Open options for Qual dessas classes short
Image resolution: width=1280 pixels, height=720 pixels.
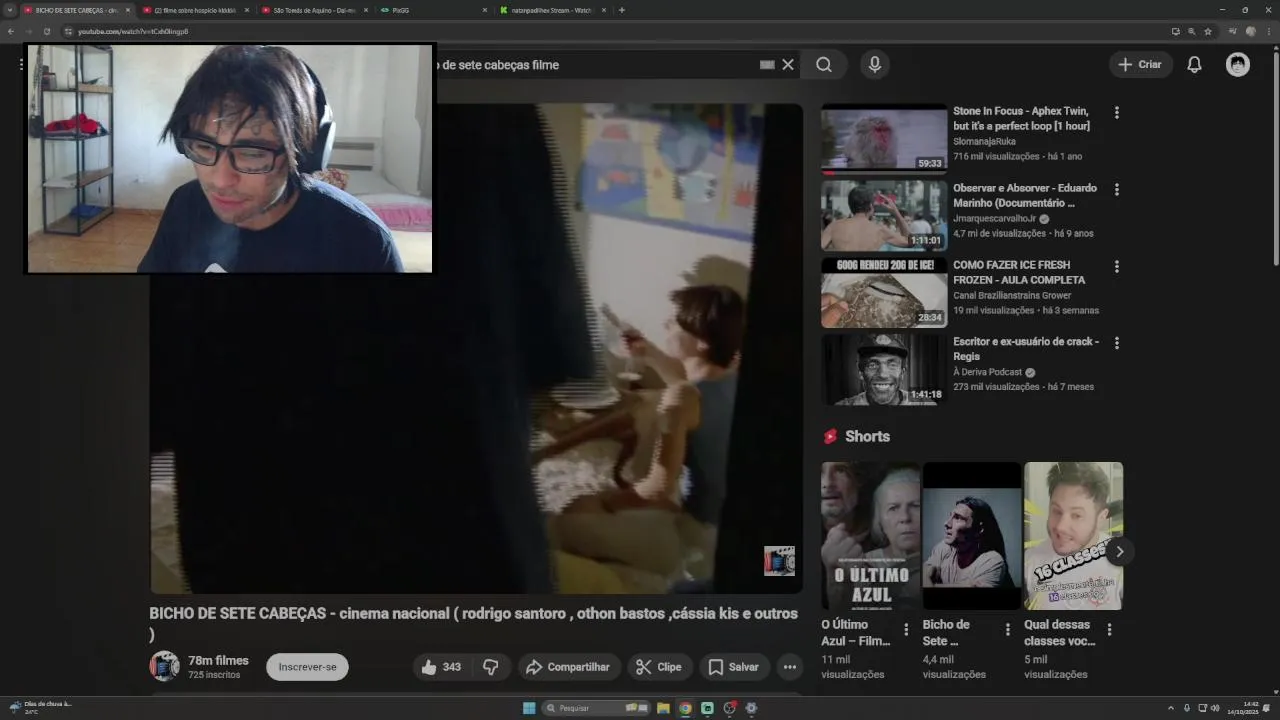1109,630
